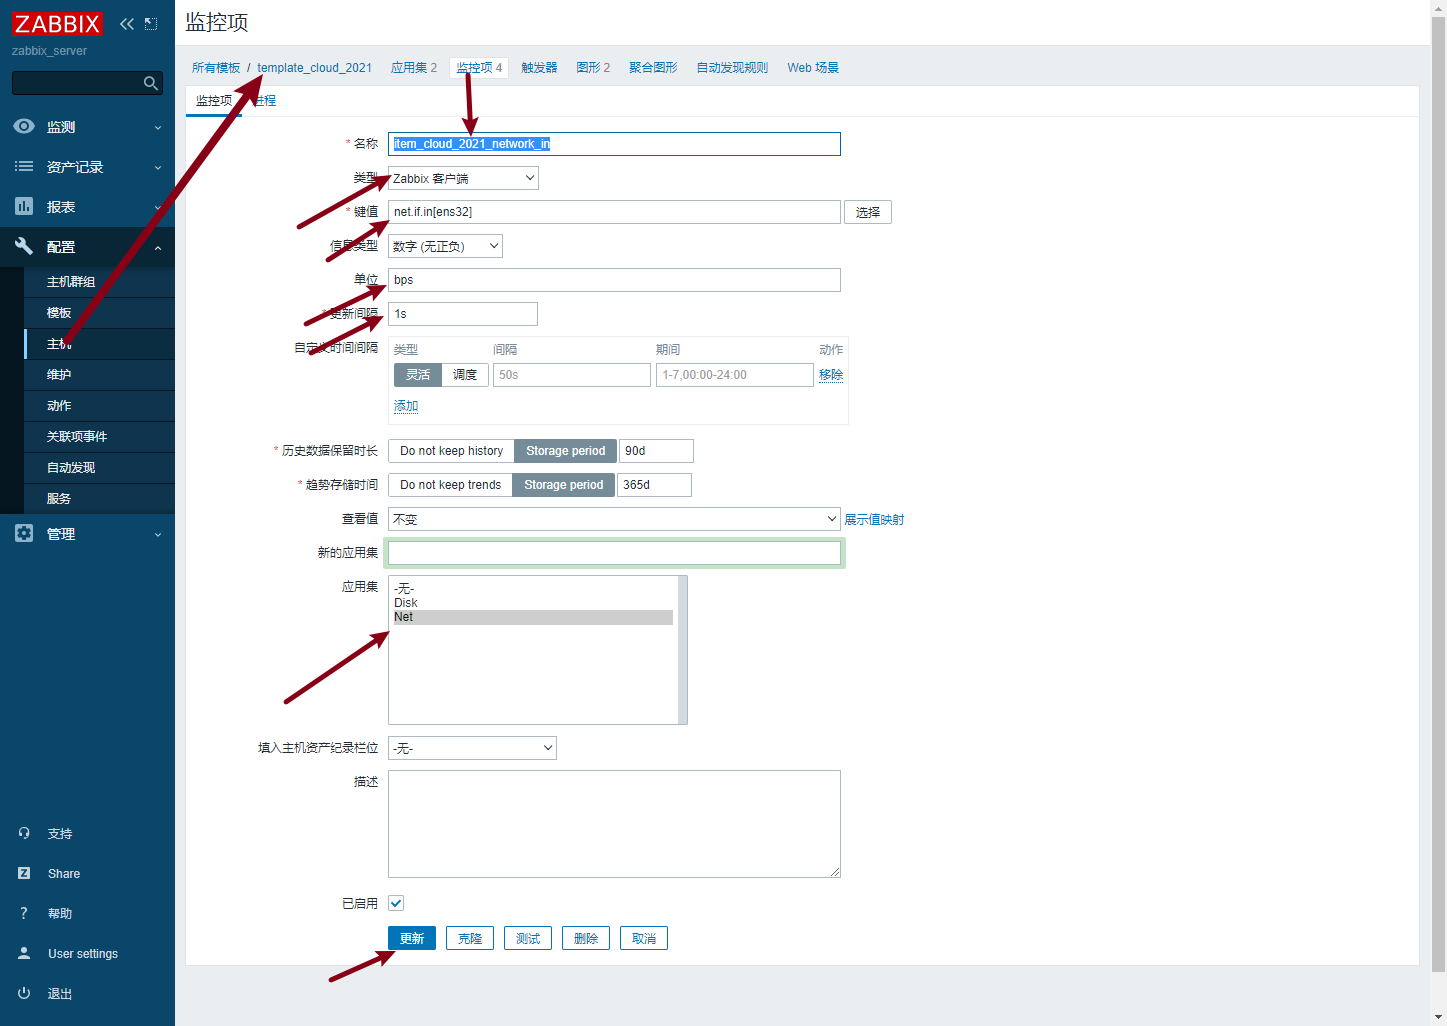
Task: Click the kiosk mode icon beside logo
Action: tap(151, 24)
